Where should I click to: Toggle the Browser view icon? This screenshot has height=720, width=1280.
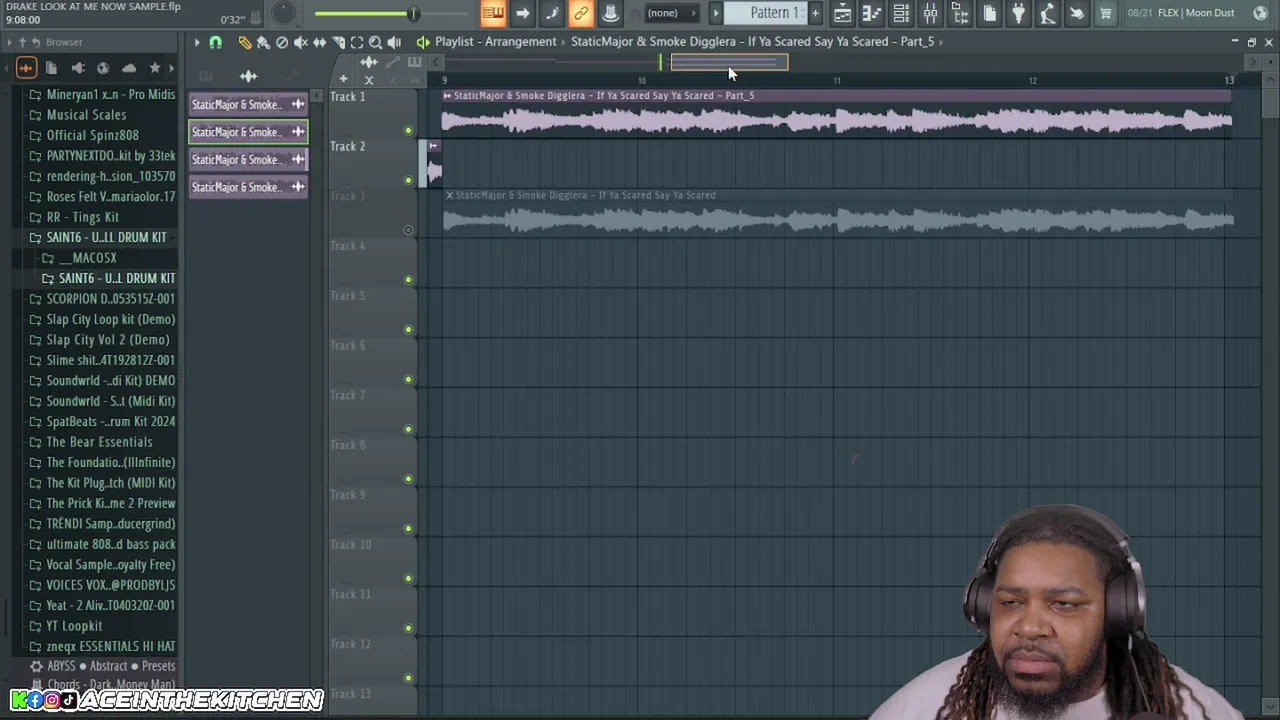click(x=960, y=13)
